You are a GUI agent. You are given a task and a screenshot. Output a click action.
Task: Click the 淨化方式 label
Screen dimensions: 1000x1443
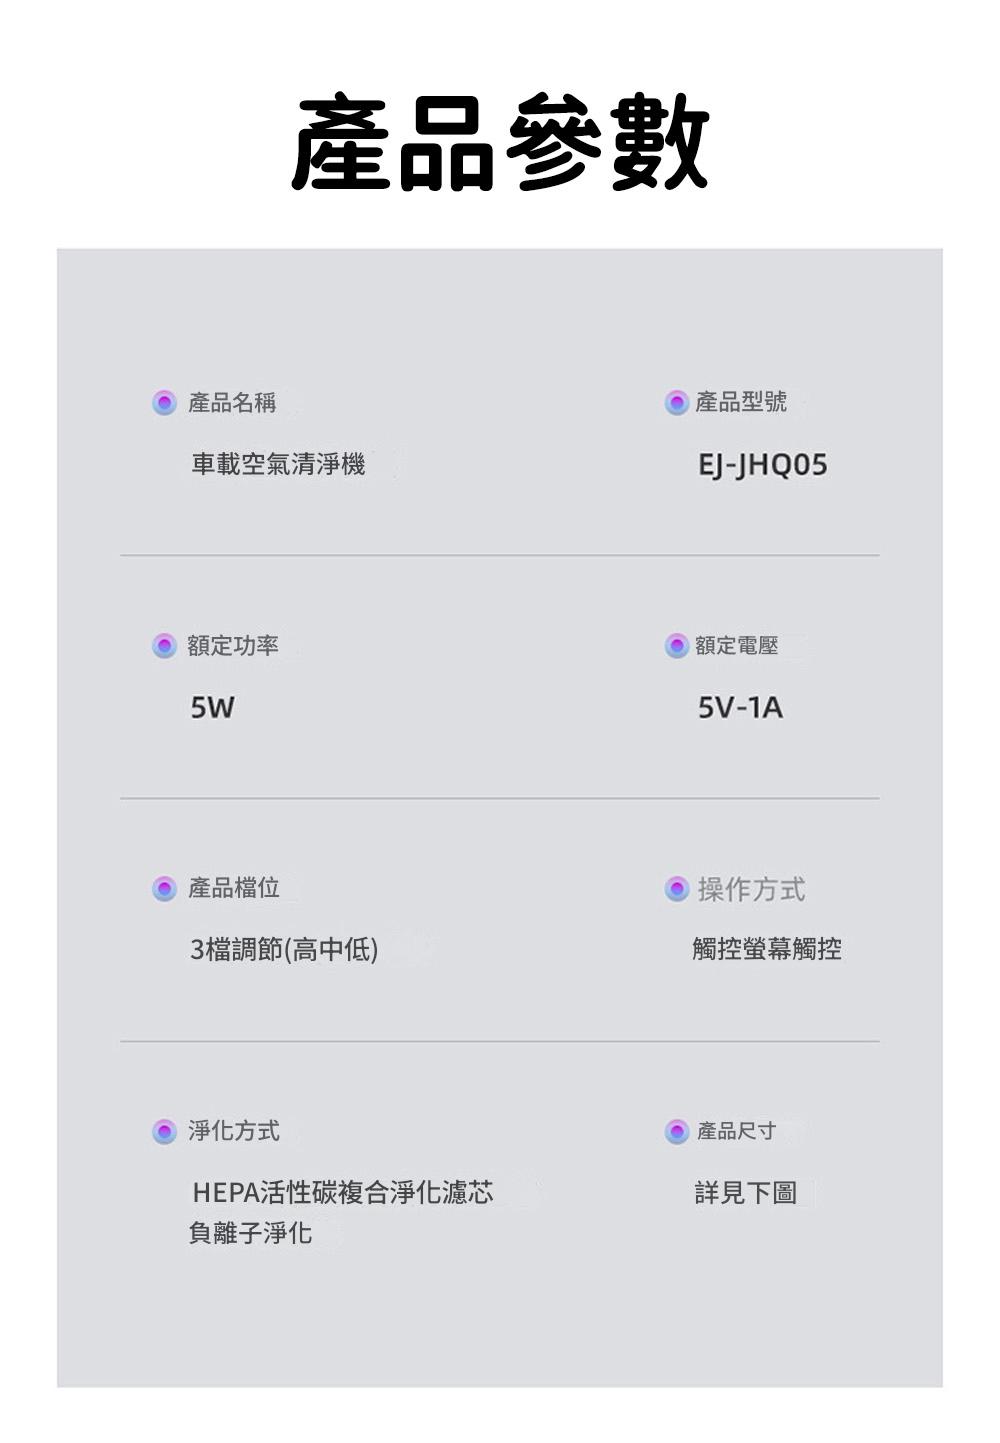(234, 1131)
